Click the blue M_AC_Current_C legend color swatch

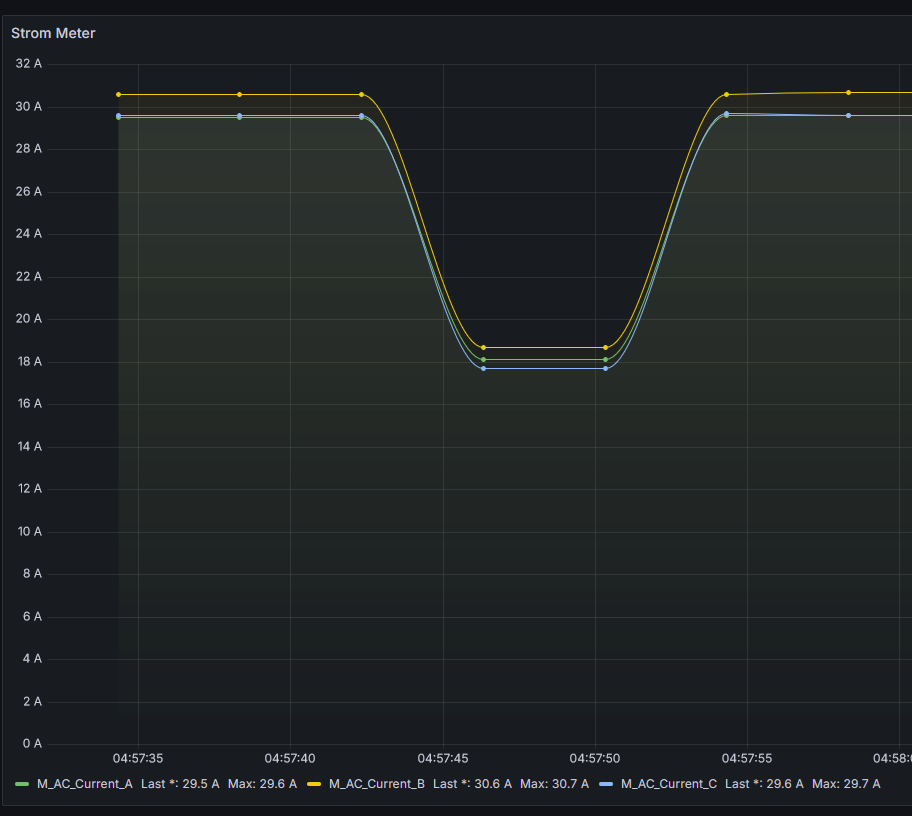(x=606, y=784)
